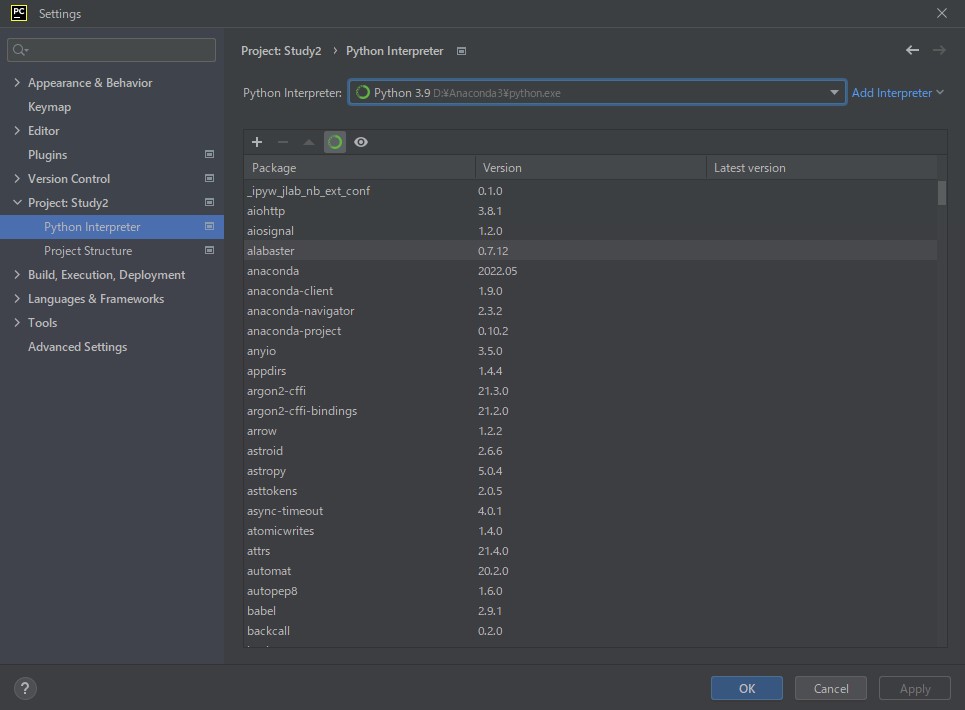Click the Version column header
965x710 pixels.
[591, 167]
